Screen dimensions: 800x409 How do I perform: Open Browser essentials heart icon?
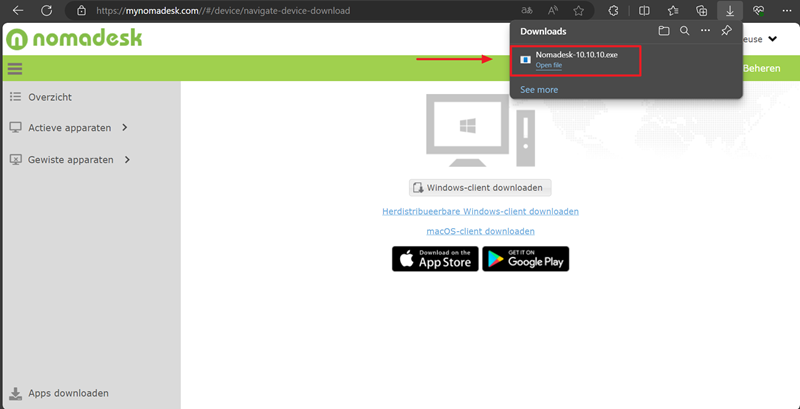(759, 10)
